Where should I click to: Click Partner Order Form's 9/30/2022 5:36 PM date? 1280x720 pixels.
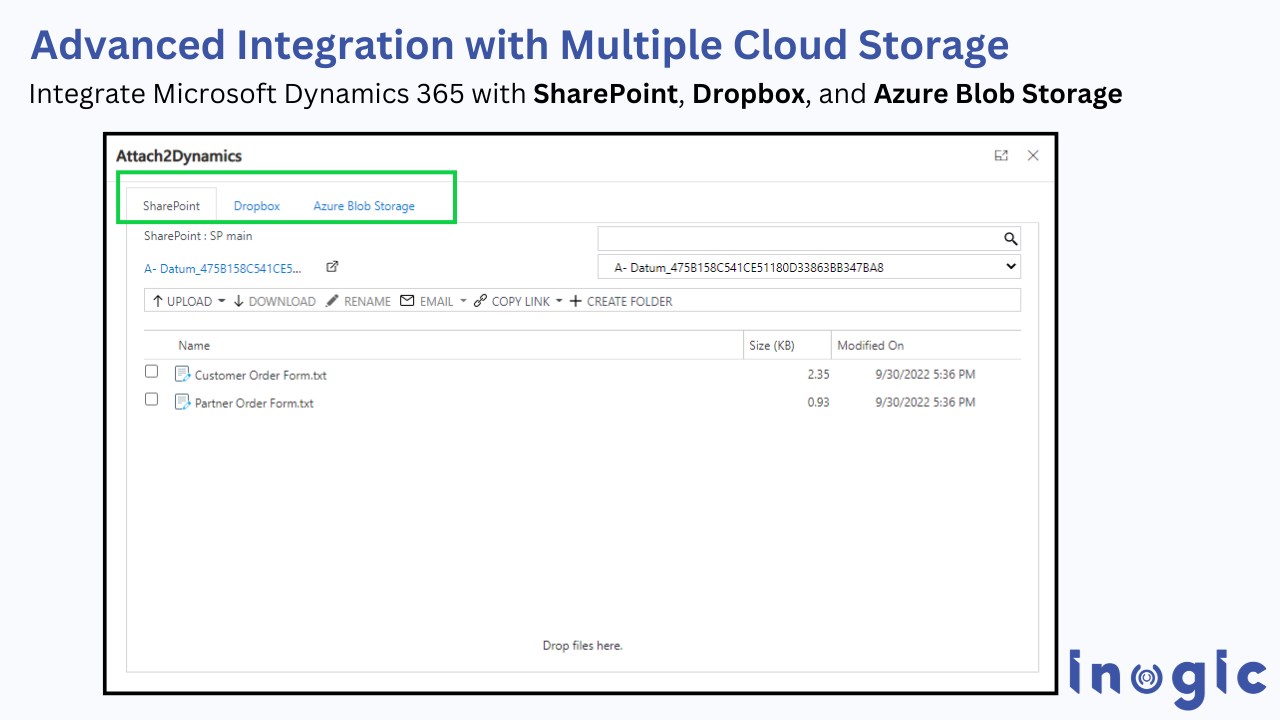coord(925,403)
